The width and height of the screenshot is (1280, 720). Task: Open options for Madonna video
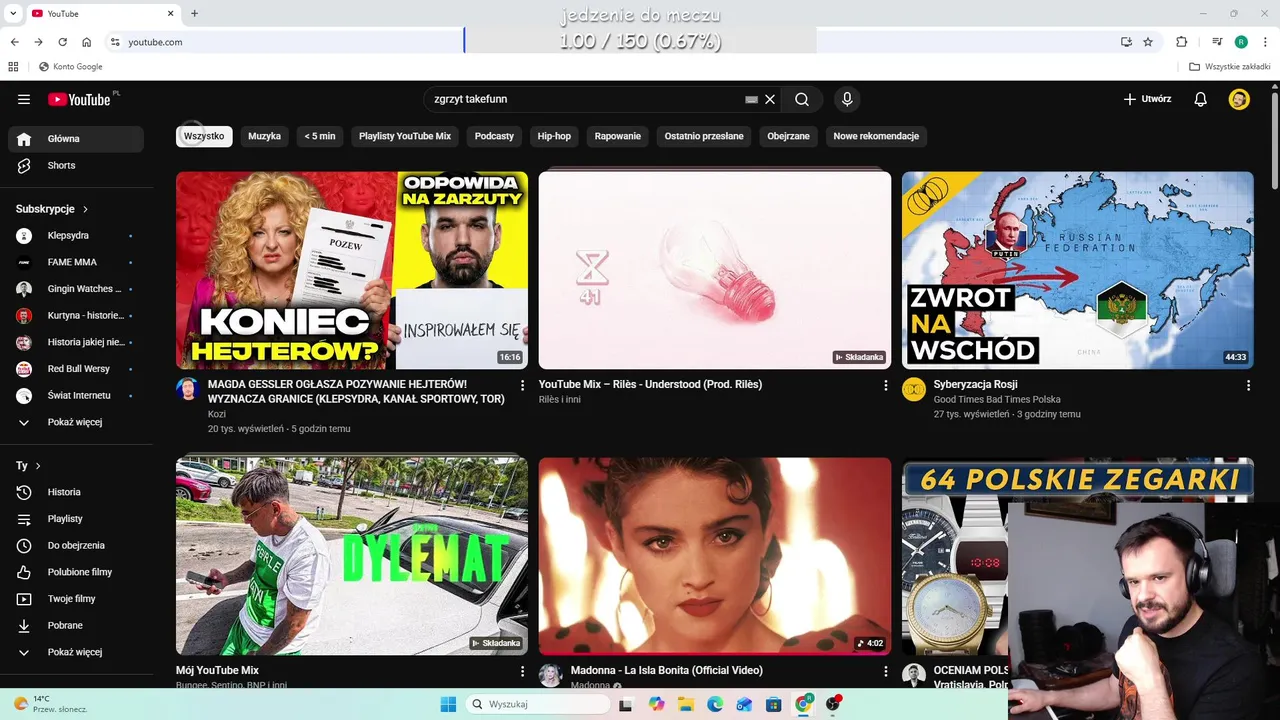click(885, 671)
